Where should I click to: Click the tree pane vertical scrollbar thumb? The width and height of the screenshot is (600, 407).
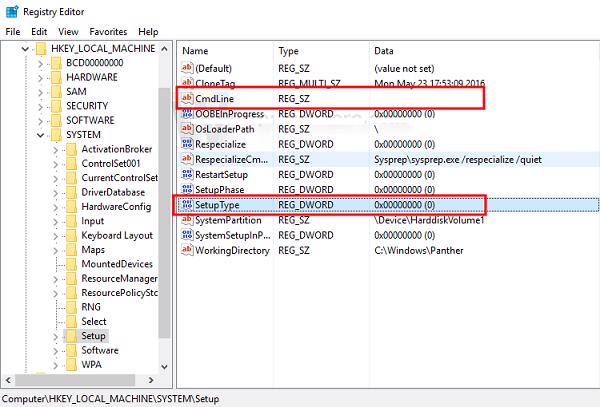(164, 212)
